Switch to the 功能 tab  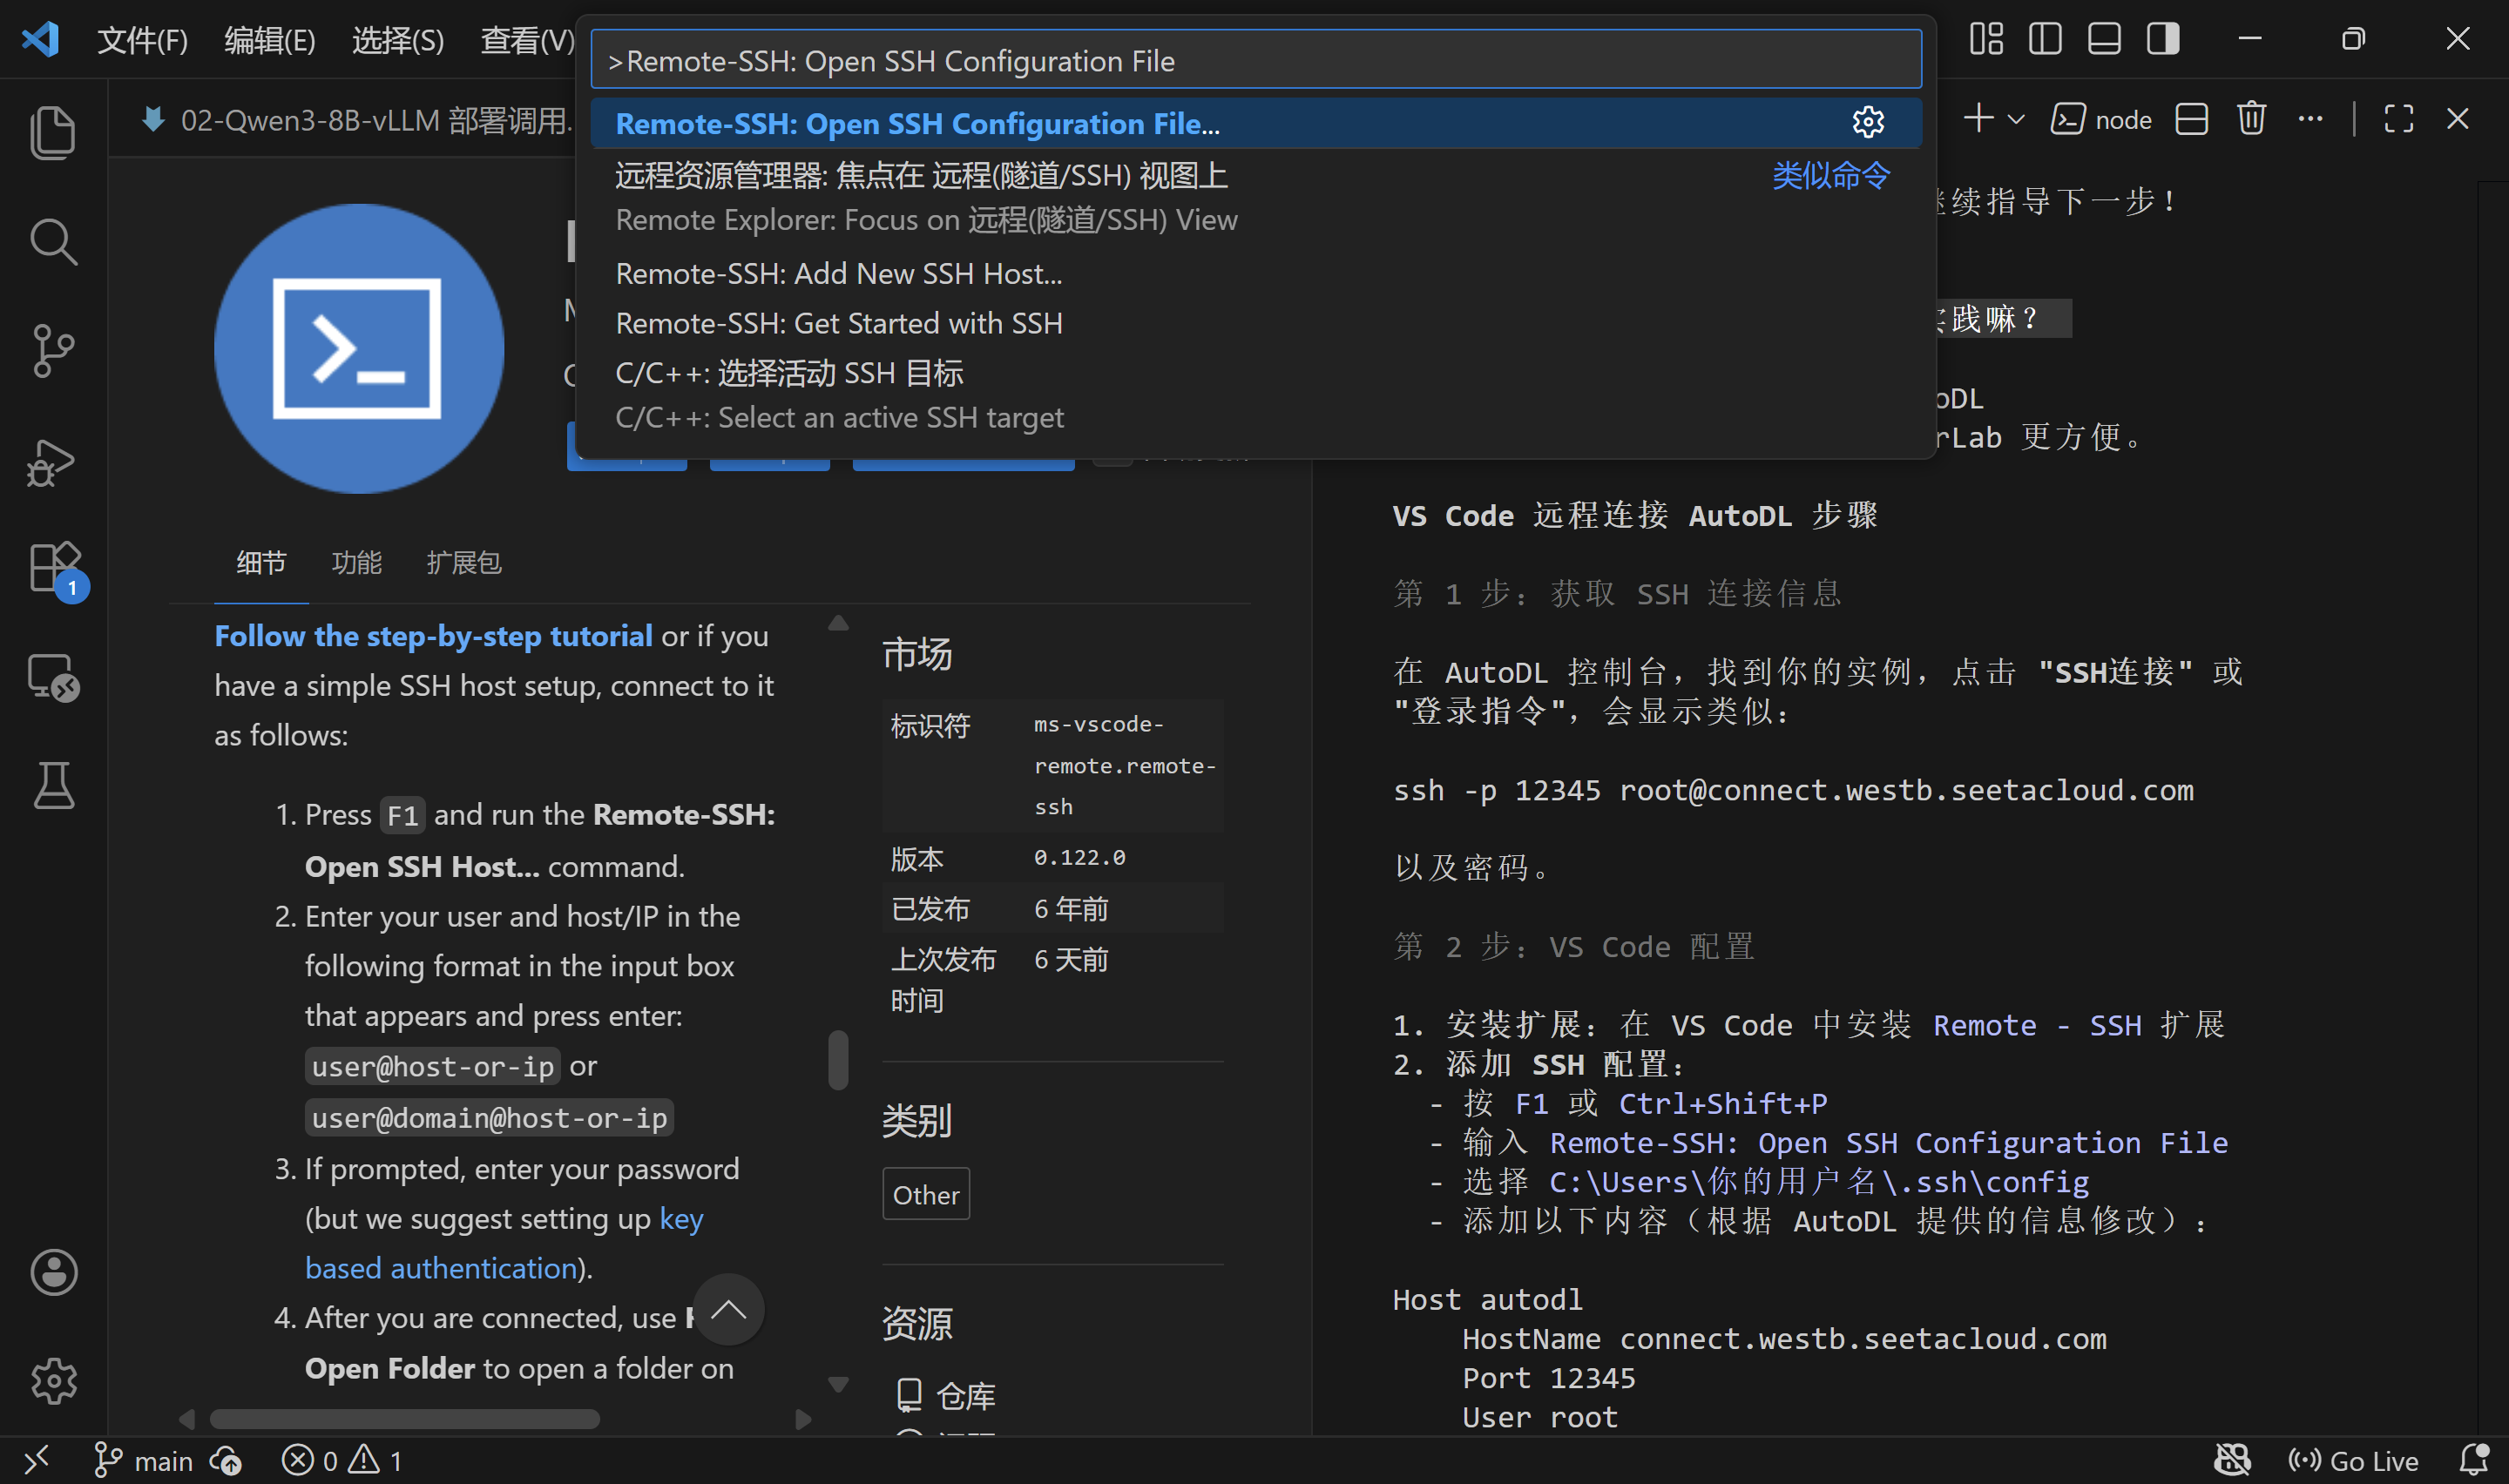point(356,562)
